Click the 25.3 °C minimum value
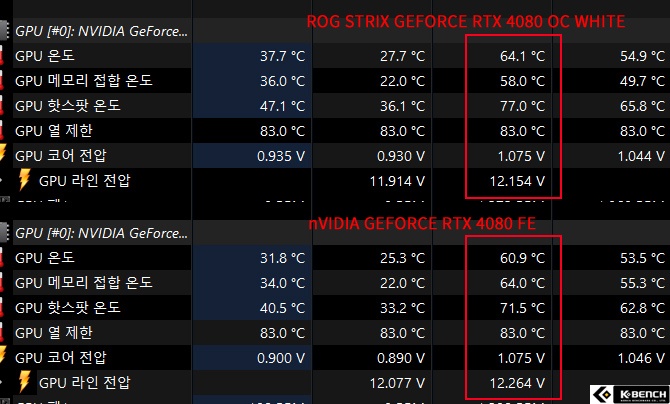Viewport: 670px width, 404px height. pyautogui.click(x=403, y=258)
